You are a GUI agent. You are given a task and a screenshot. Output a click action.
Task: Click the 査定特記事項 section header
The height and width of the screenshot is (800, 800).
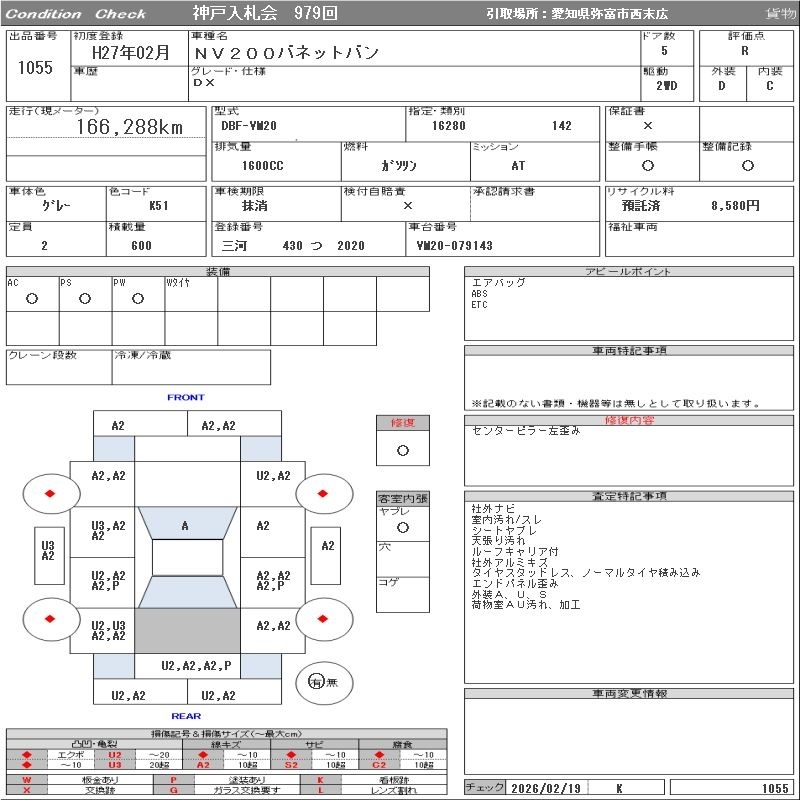coord(629,496)
